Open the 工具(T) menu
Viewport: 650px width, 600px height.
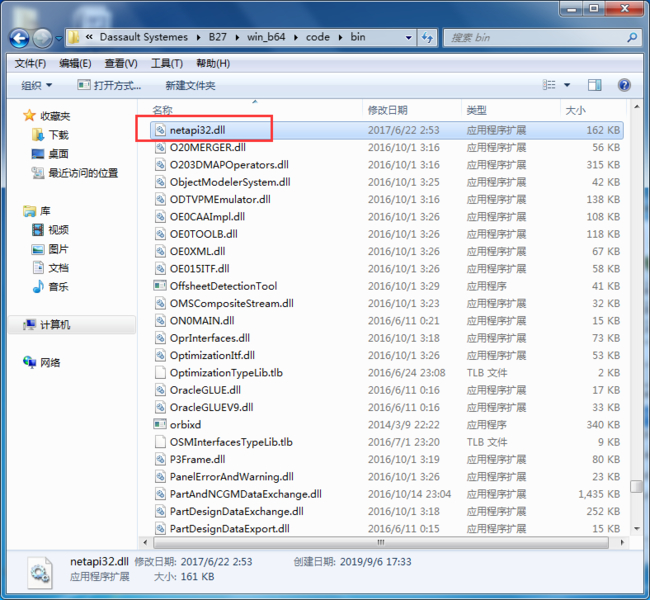(x=167, y=63)
